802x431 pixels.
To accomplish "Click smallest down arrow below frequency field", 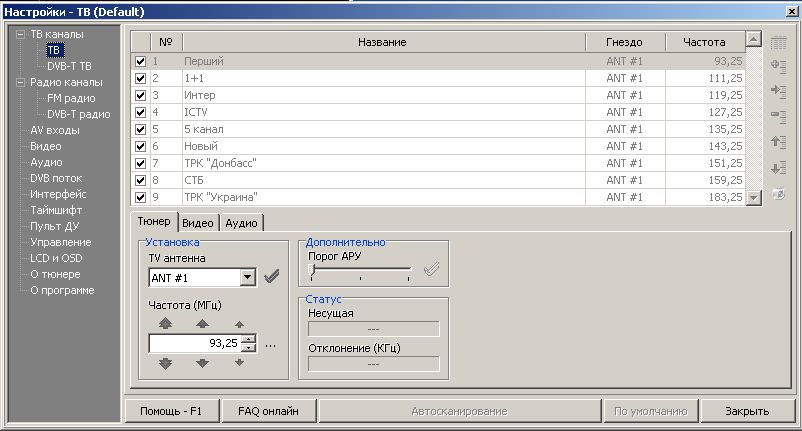I will 238,362.
